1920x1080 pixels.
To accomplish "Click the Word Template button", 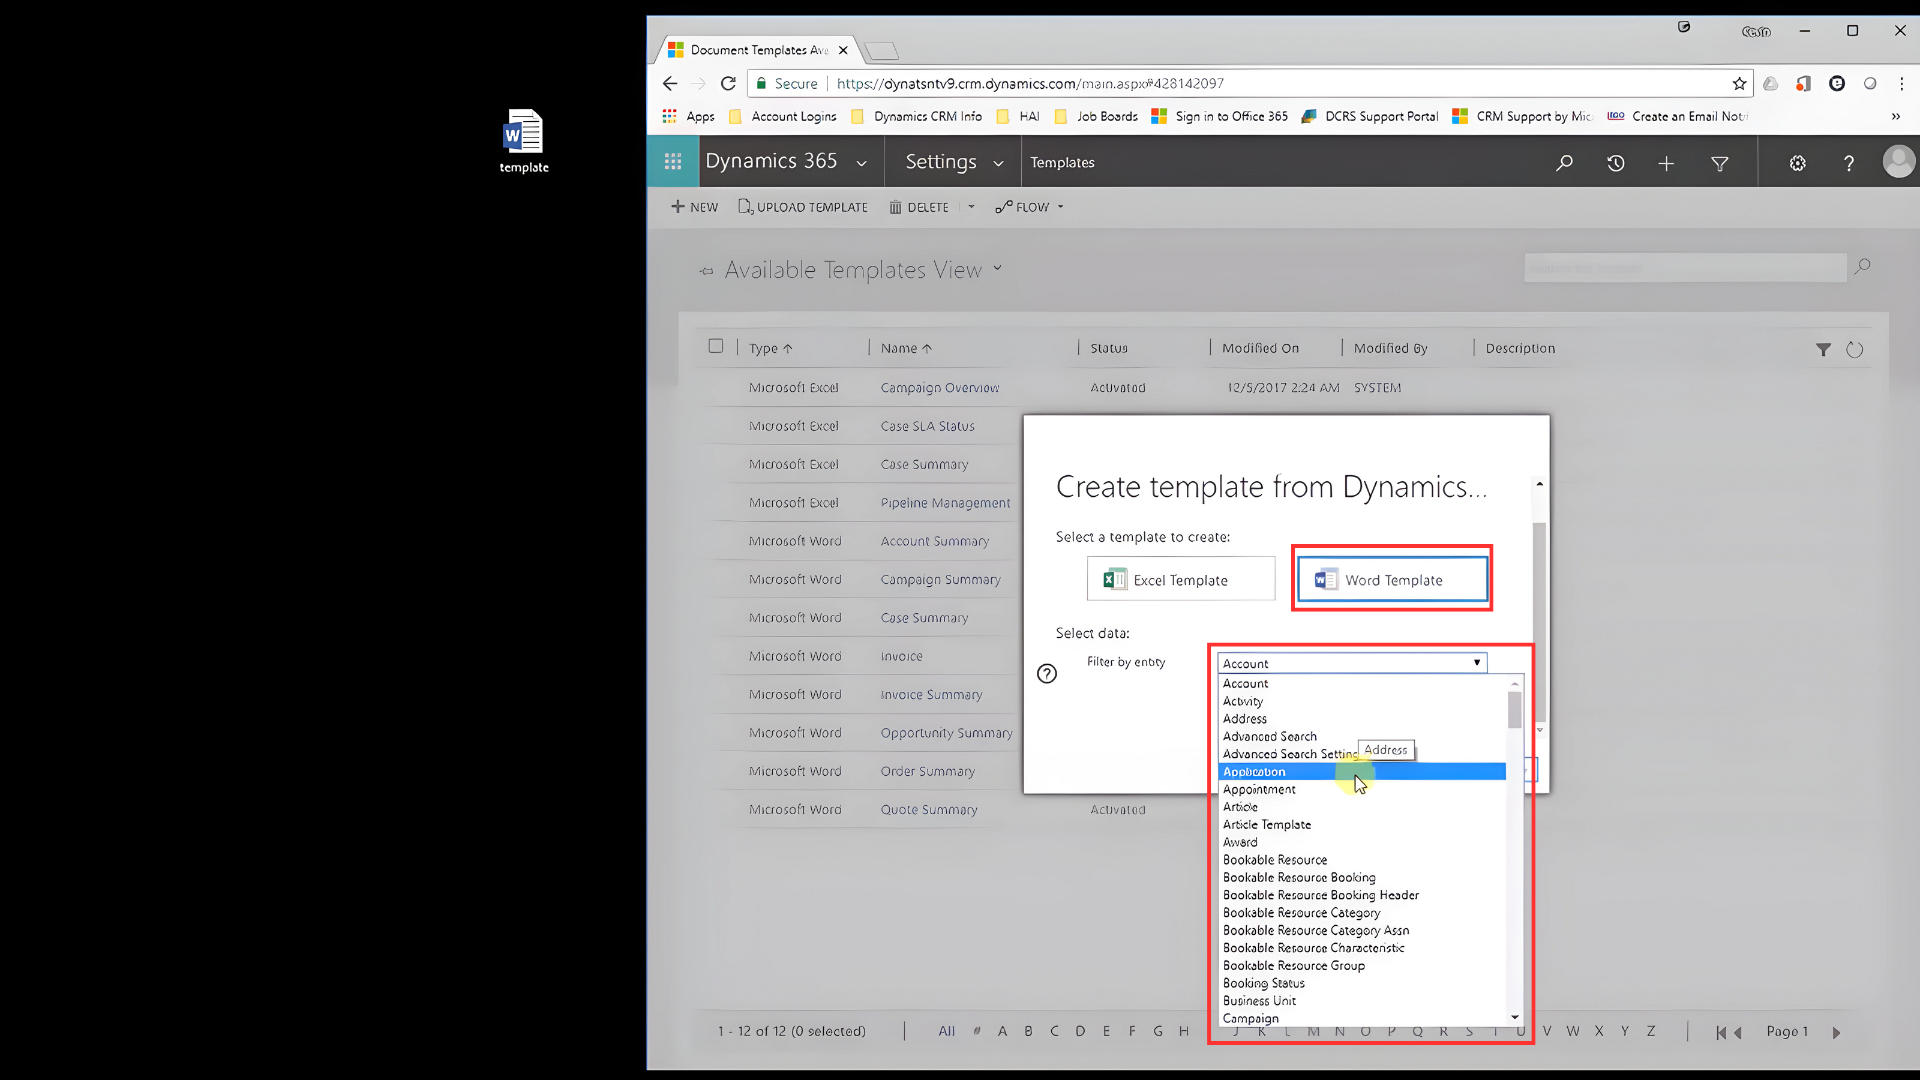I will 1392,580.
